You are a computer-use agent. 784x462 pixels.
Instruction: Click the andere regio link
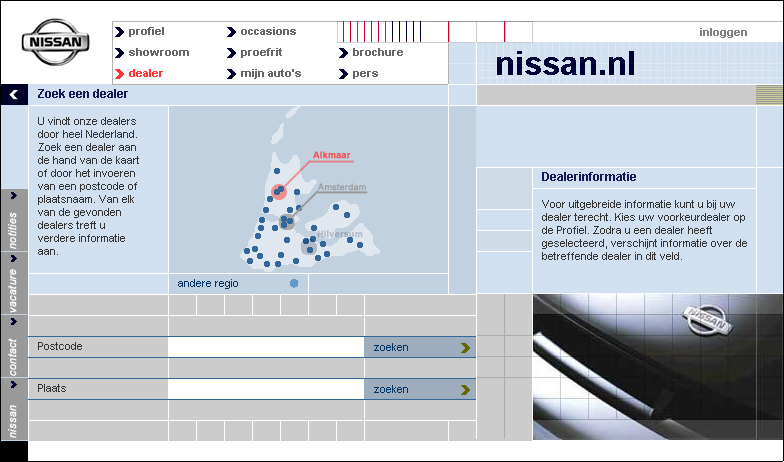[x=208, y=284]
